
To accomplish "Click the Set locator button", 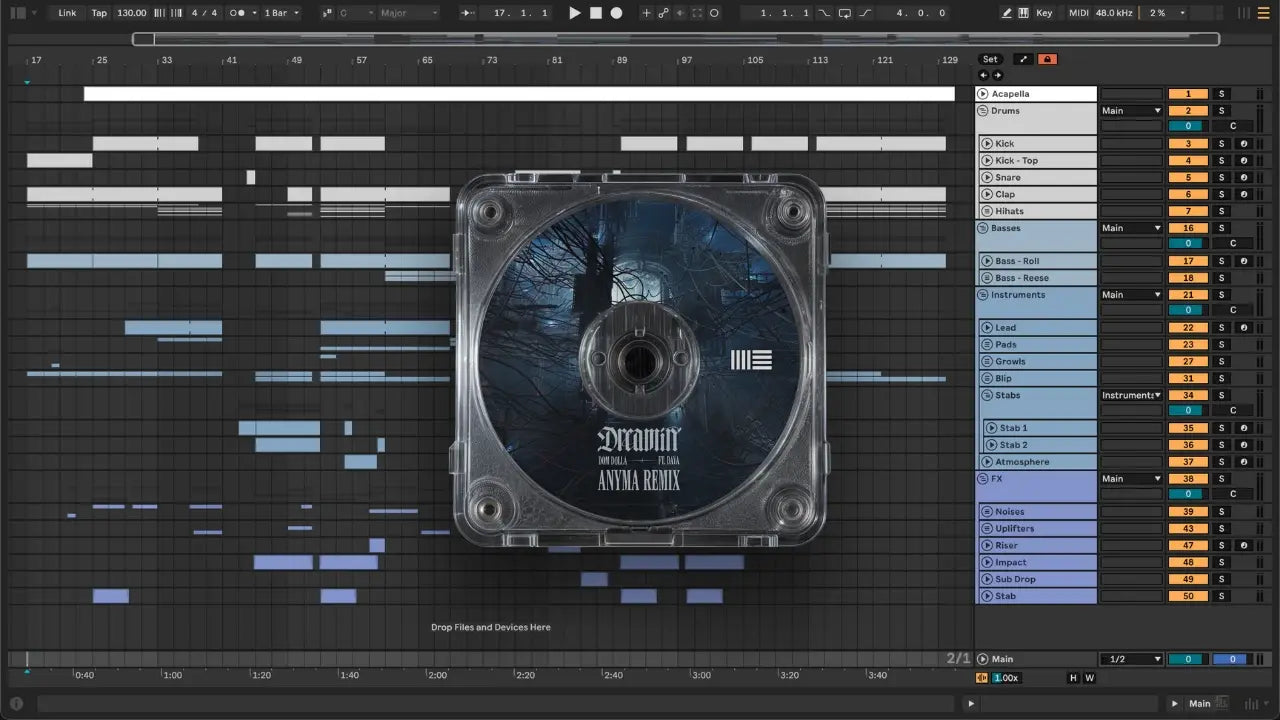I will coord(990,59).
